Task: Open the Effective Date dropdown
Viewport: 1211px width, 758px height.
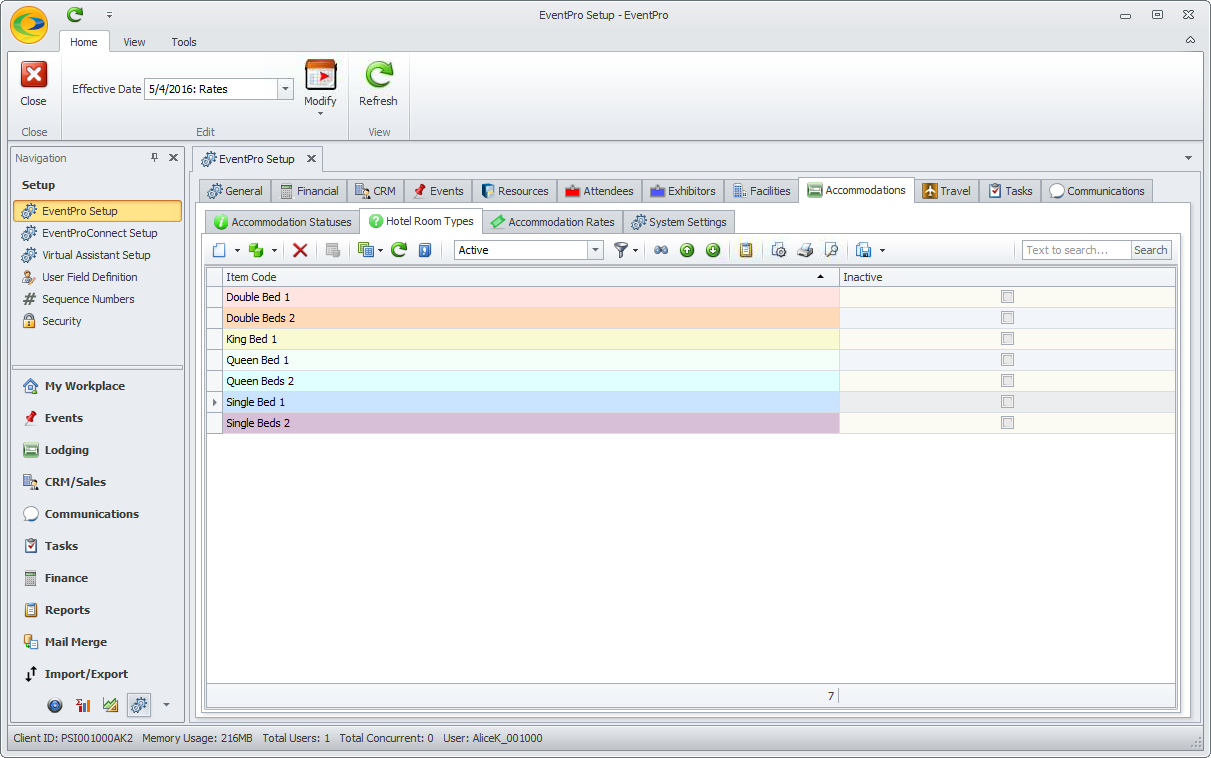Action: (285, 89)
